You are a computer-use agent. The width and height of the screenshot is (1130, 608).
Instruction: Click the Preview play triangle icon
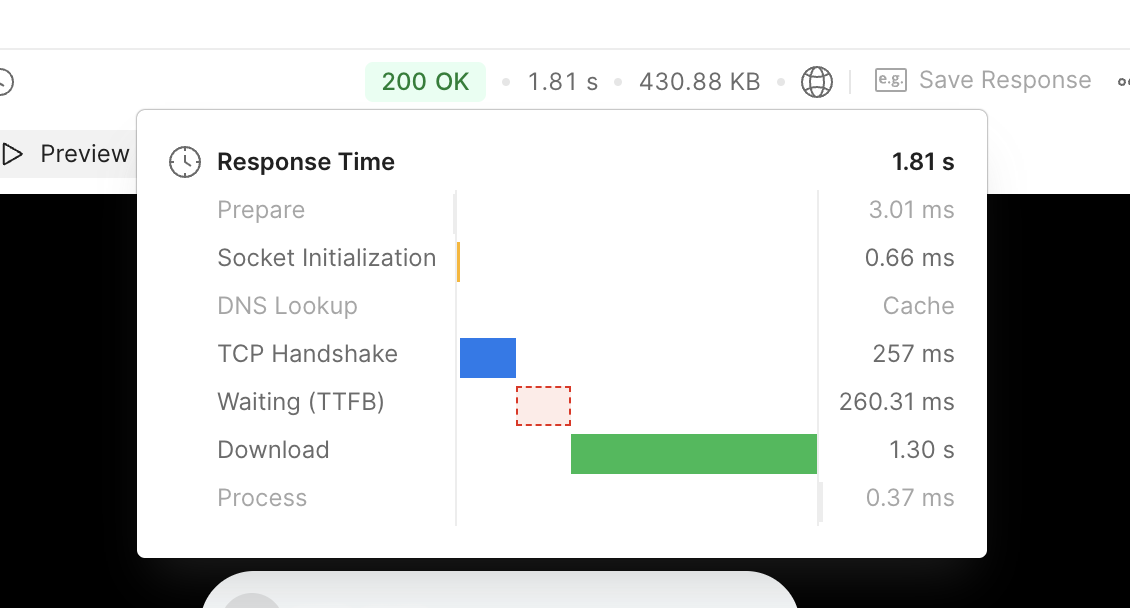(13, 154)
